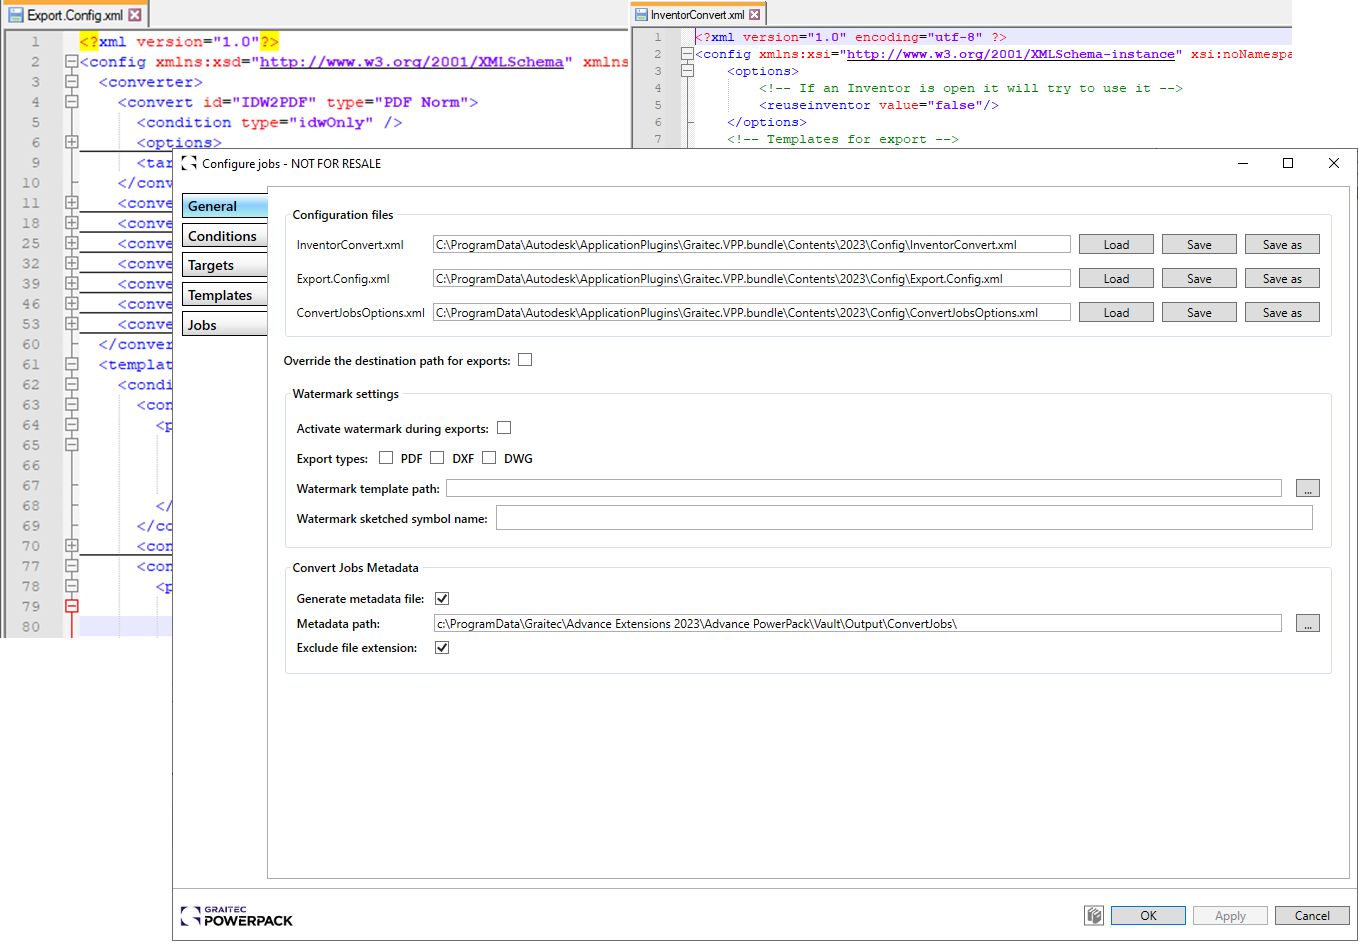
Task: Click Save as for InventorConvert.xml
Action: 1282,244
